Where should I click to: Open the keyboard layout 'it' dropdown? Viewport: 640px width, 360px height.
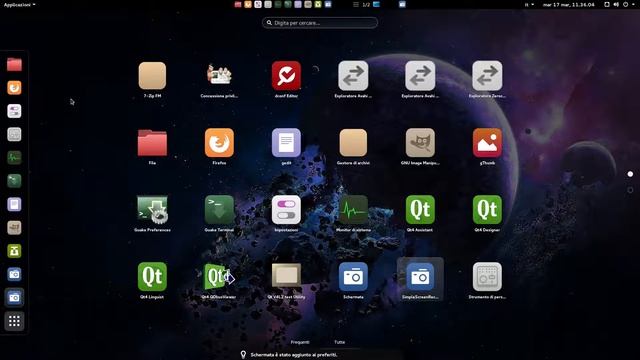(529, 4)
